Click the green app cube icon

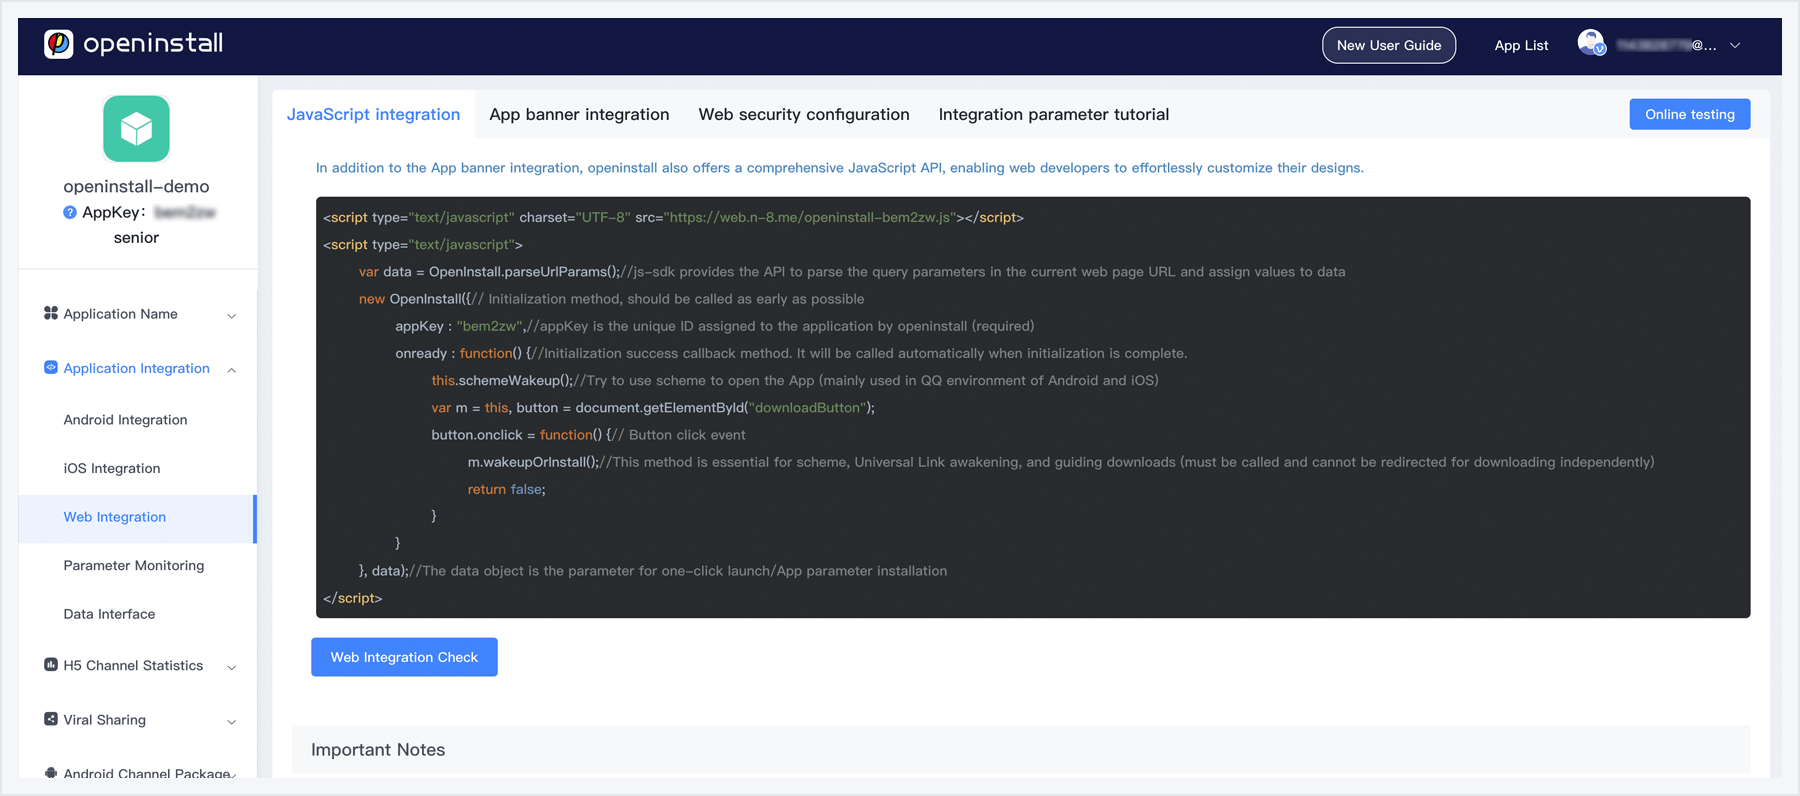pos(136,129)
